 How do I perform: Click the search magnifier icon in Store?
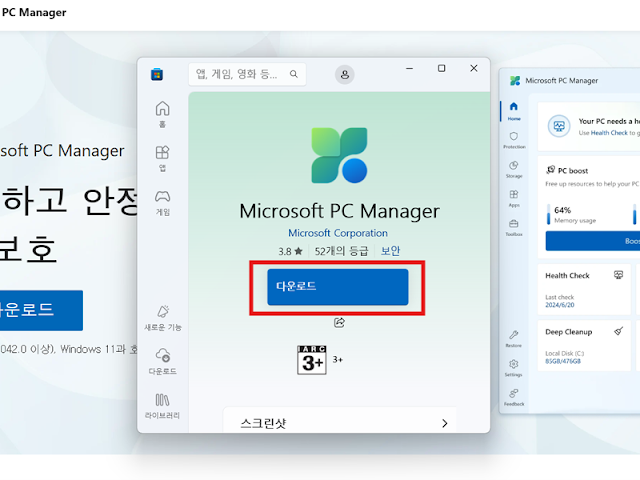(293, 74)
